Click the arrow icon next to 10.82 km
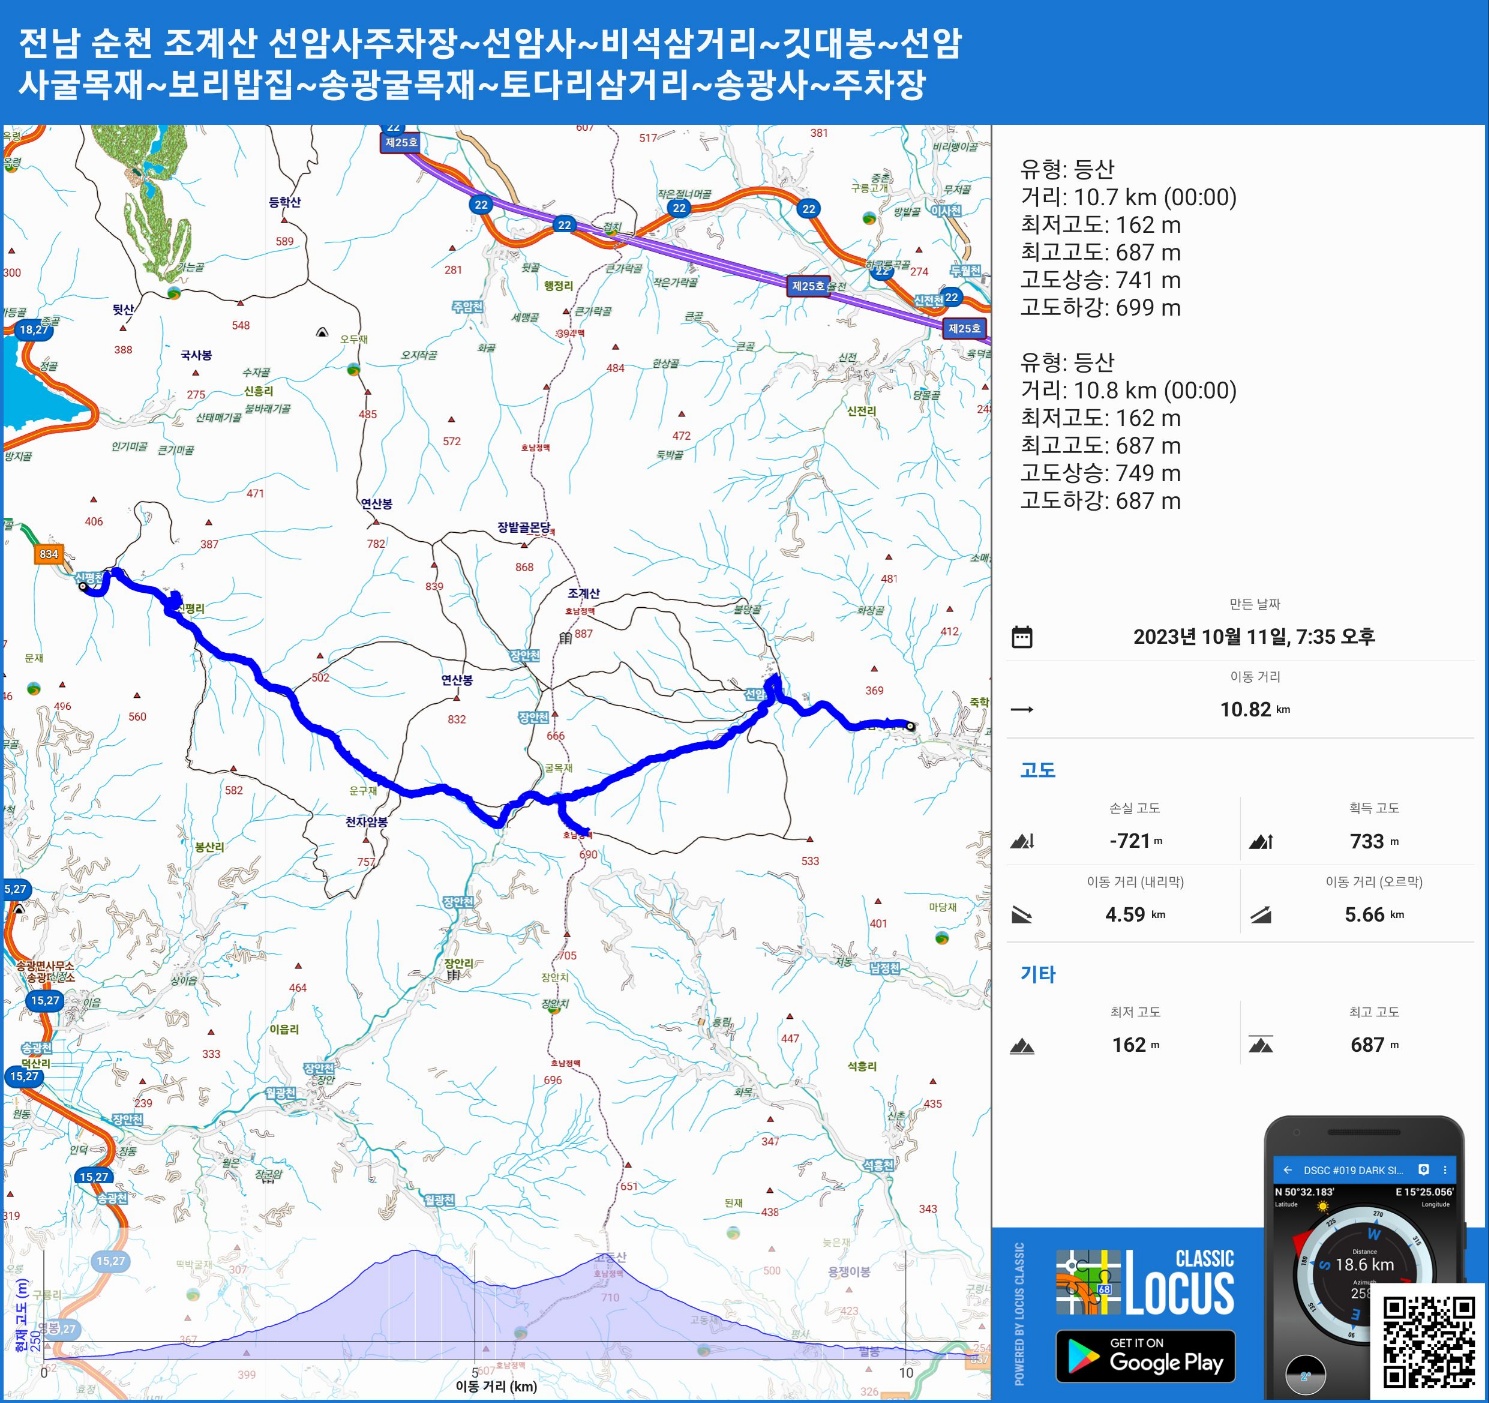Image resolution: width=1489 pixels, height=1403 pixels. (1021, 710)
